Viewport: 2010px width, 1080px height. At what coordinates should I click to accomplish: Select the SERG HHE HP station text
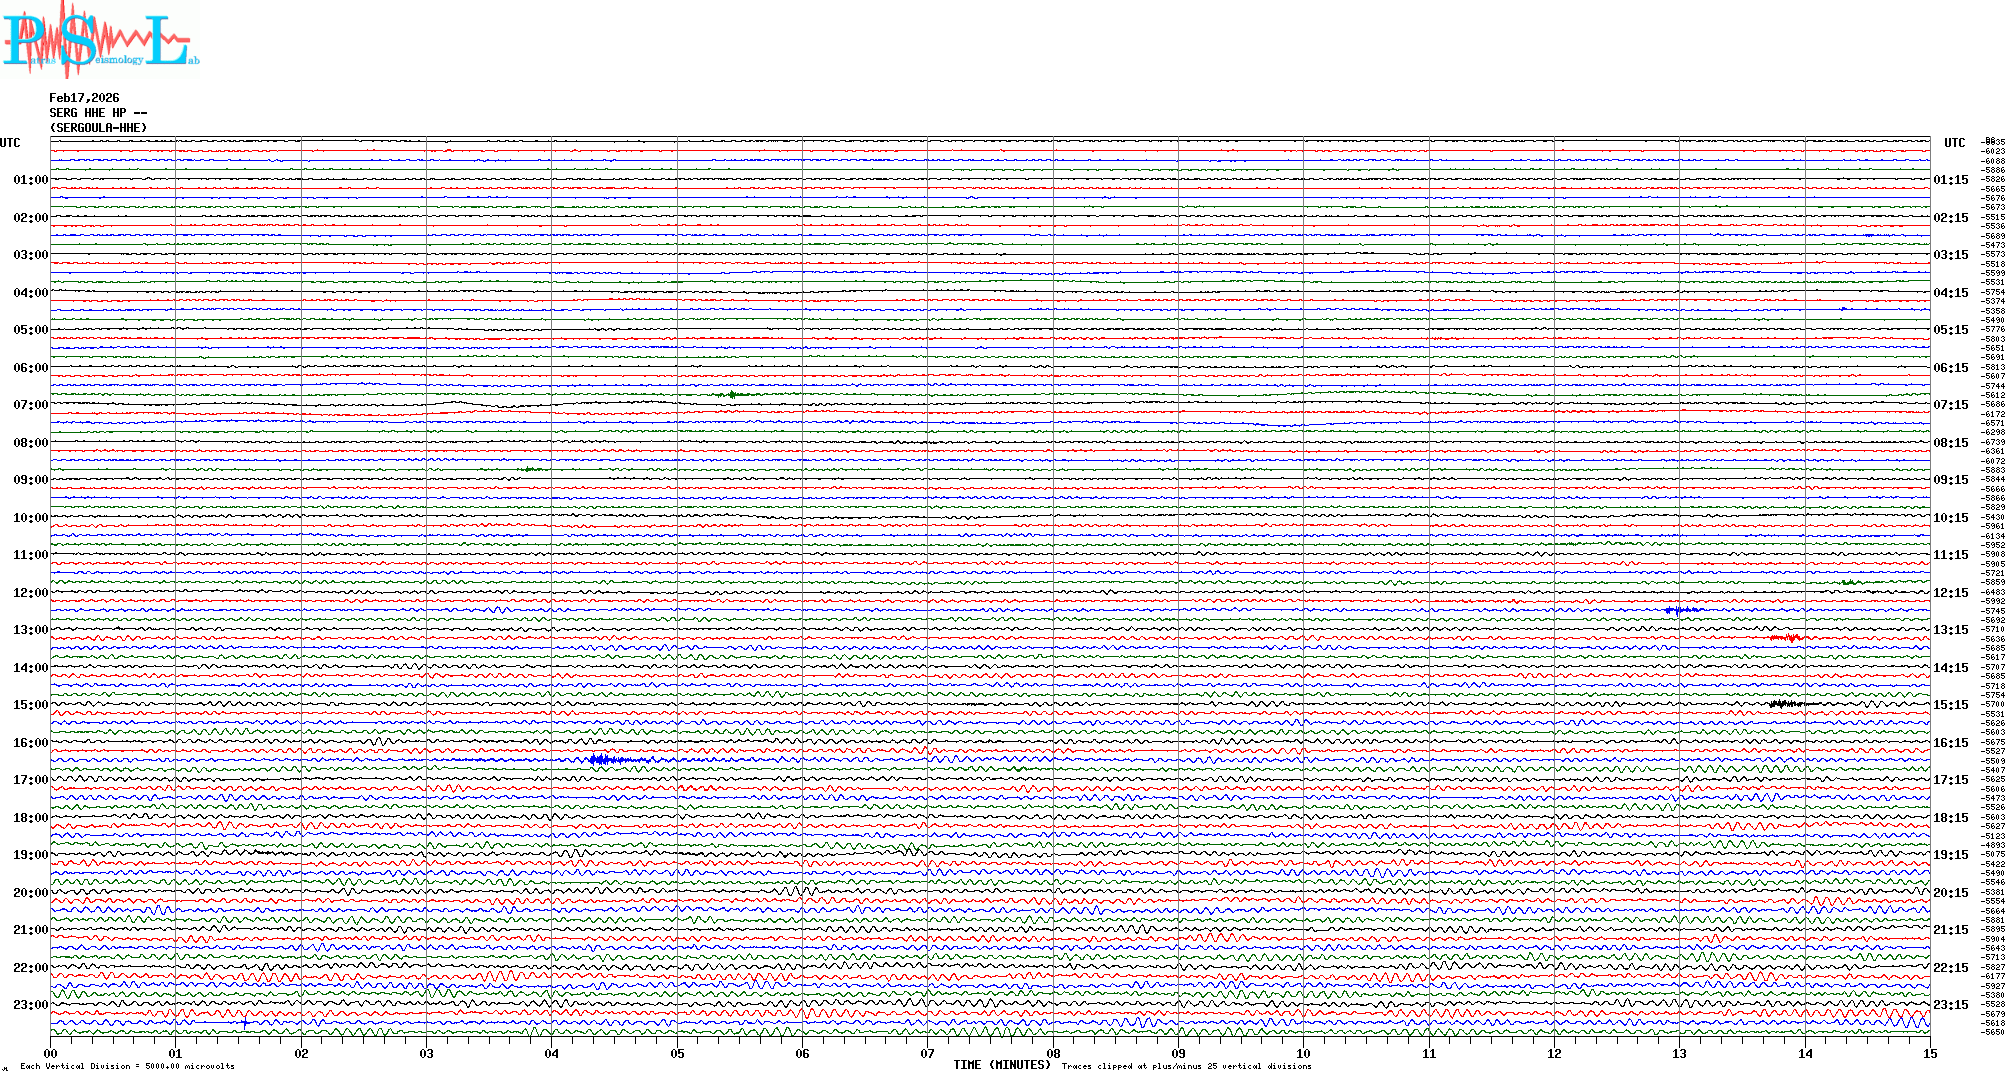click(98, 113)
